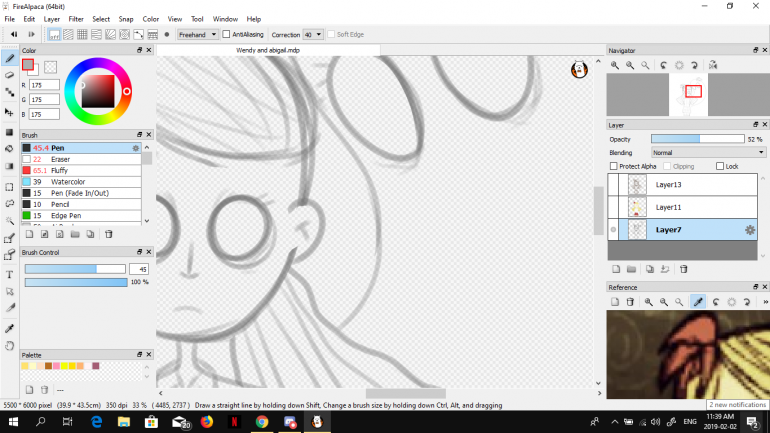Adjust the layer Opacity slider
This screenshot has height=433, width=770.
tap(697, 139)
